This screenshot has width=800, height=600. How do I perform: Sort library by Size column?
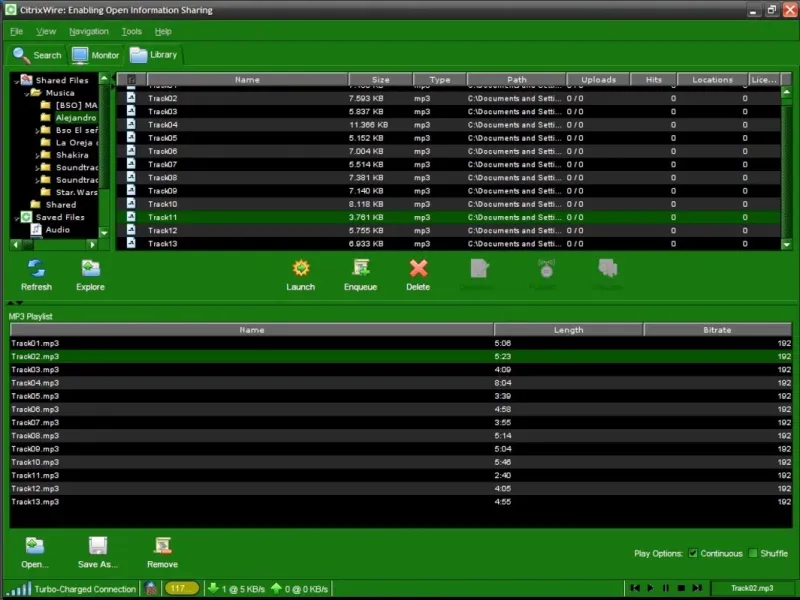[381, 80]
